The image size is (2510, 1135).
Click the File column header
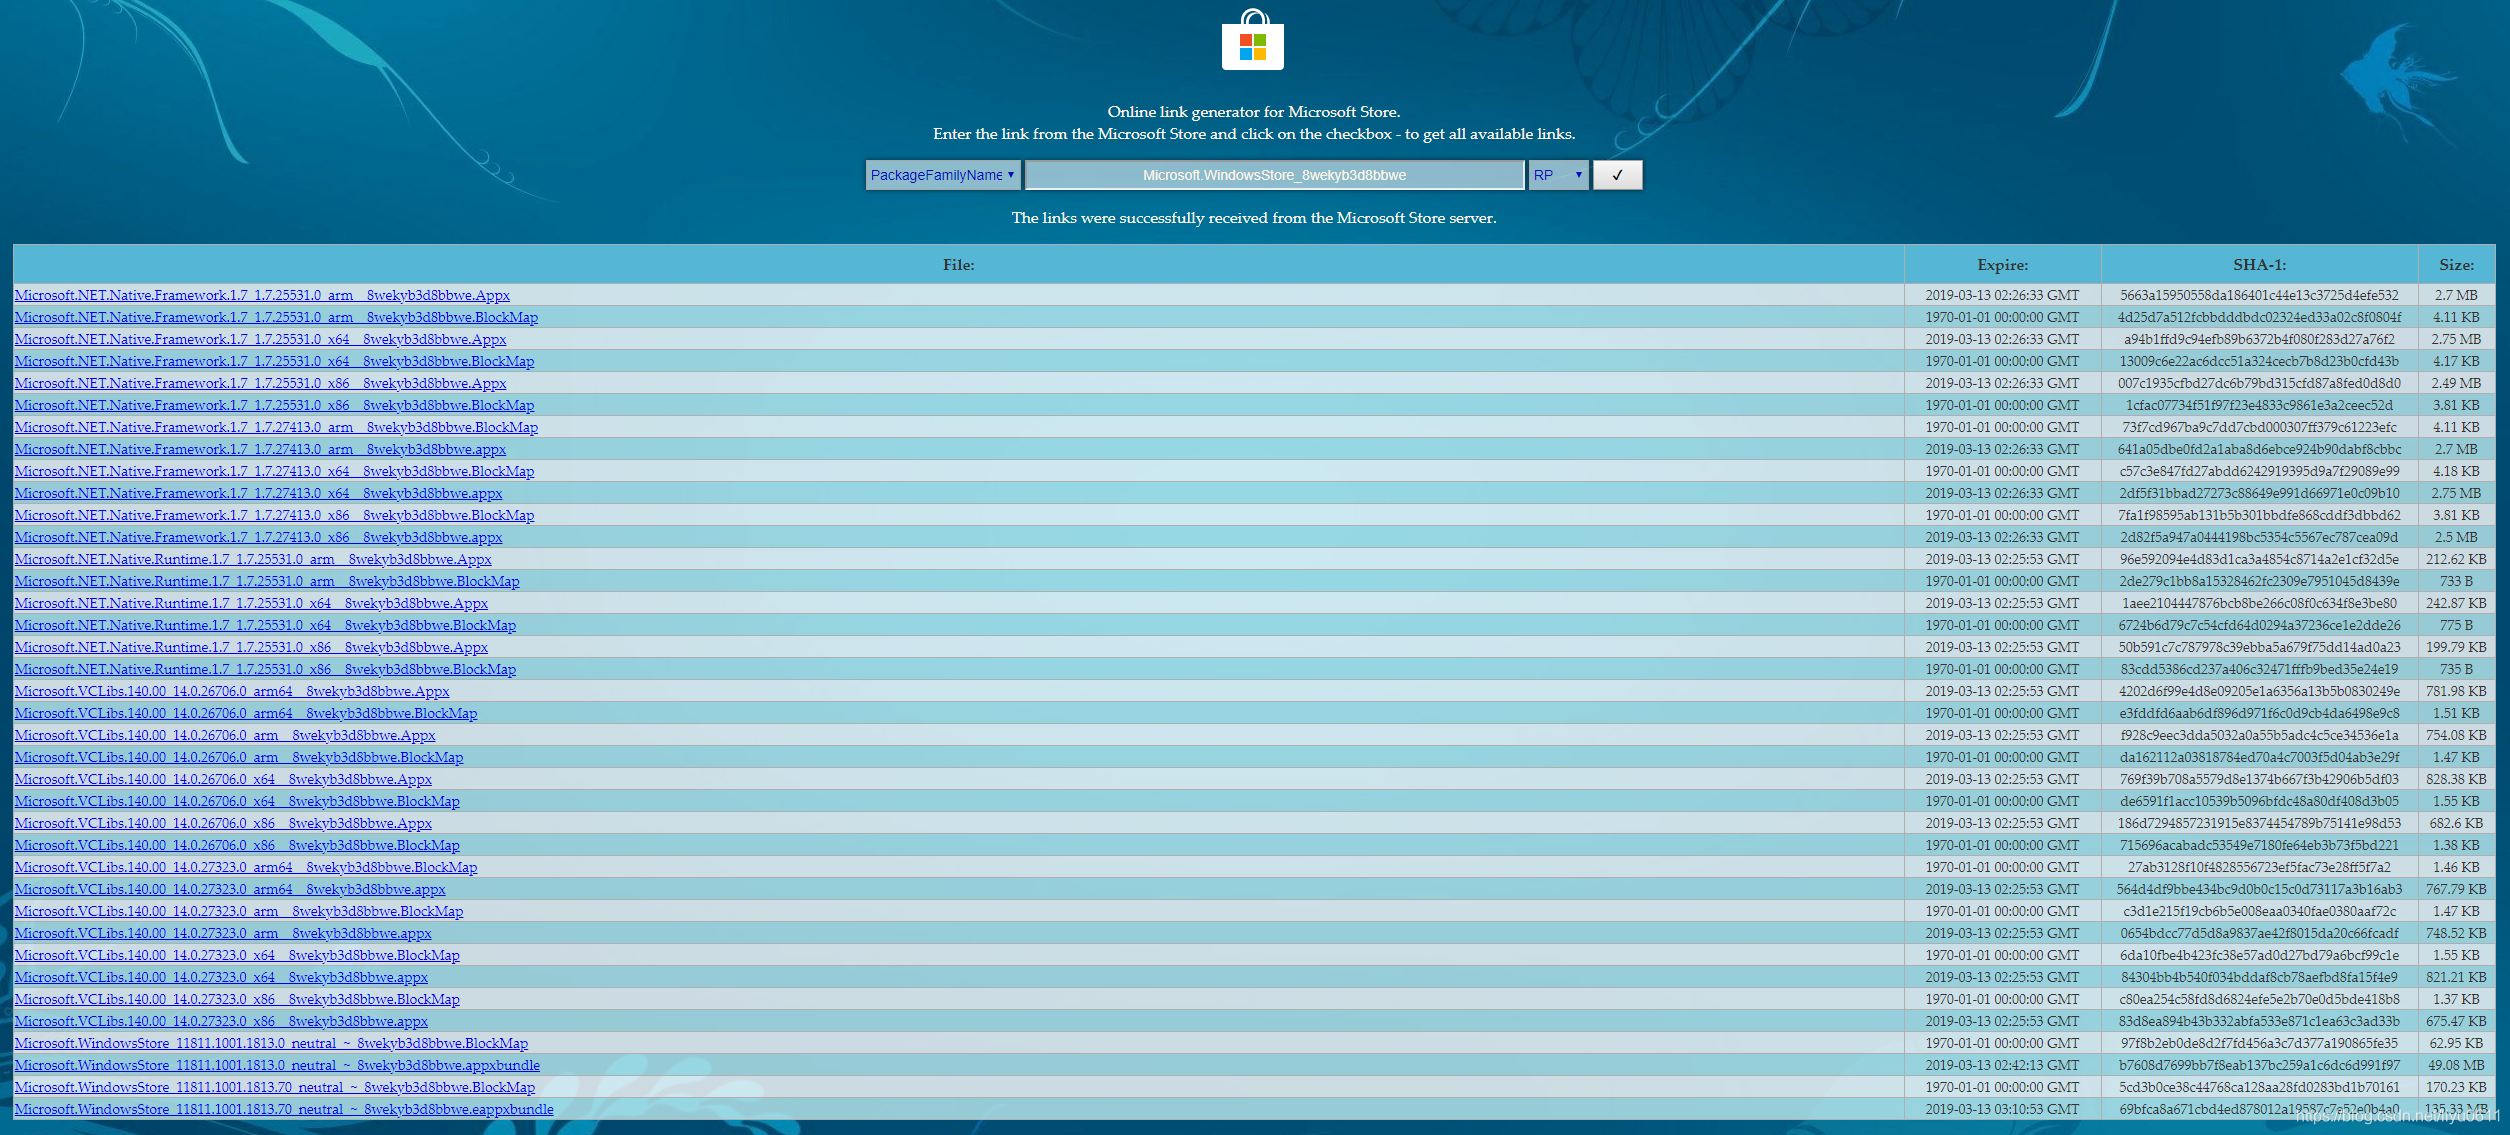coord(958,265)
